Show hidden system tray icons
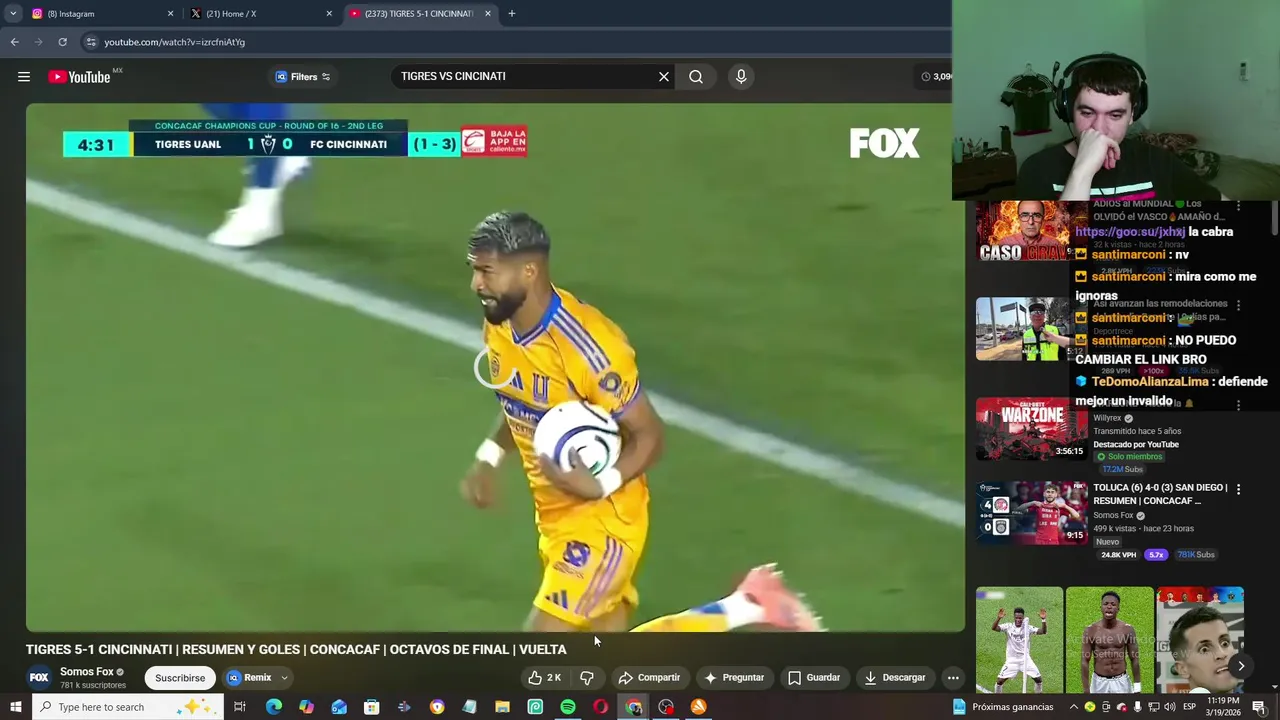 tap(1074, 707)
